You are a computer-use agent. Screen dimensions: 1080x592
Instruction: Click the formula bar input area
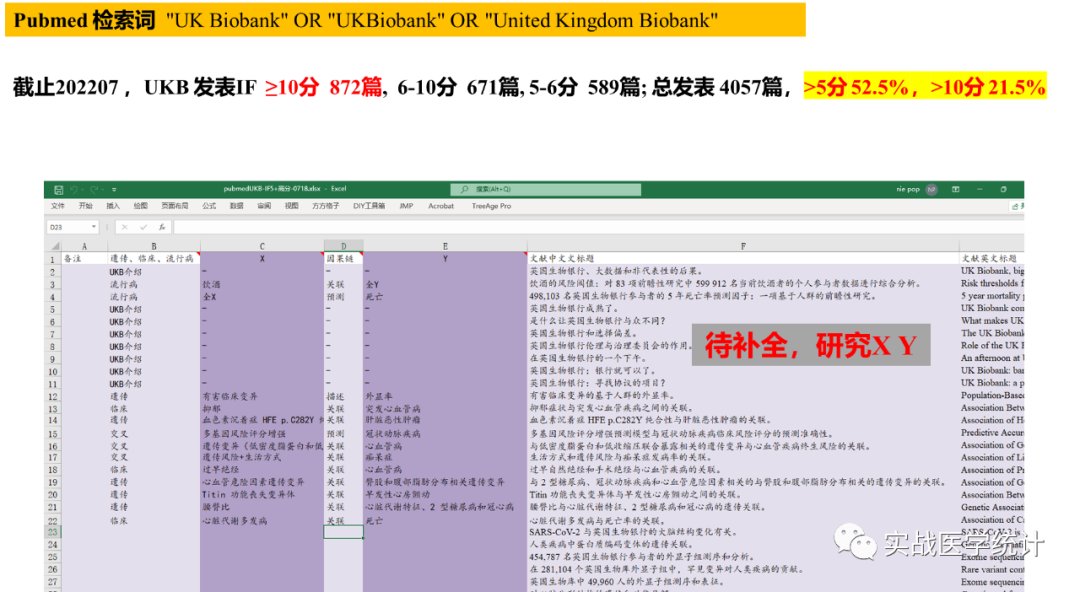[x=598, y=227]
